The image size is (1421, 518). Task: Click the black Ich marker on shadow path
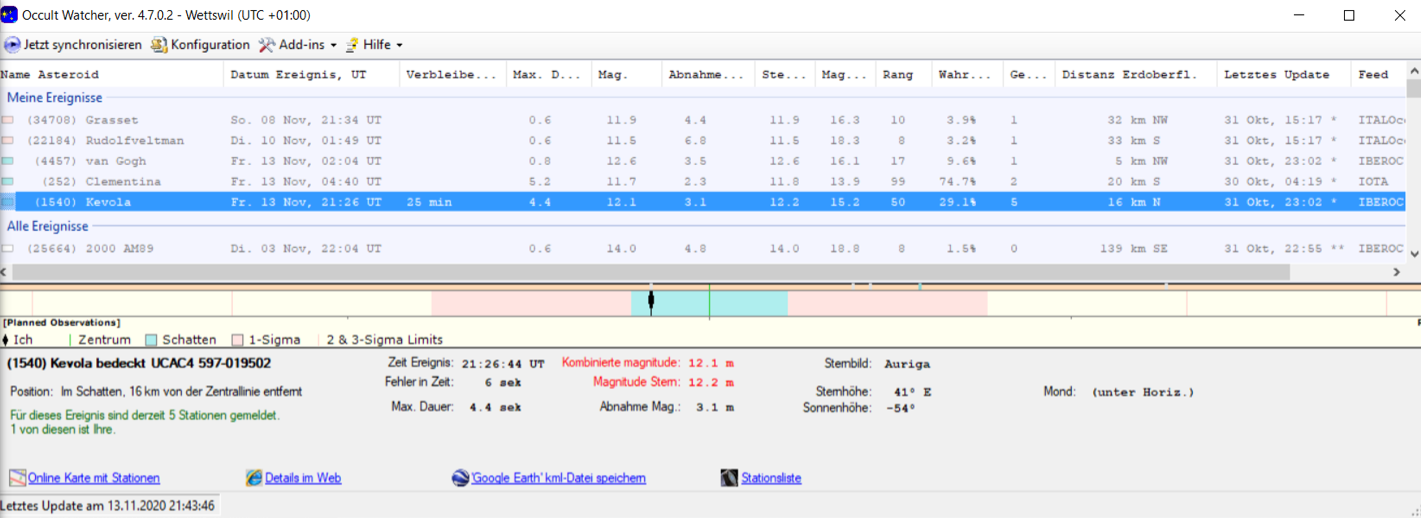[651, 301]
